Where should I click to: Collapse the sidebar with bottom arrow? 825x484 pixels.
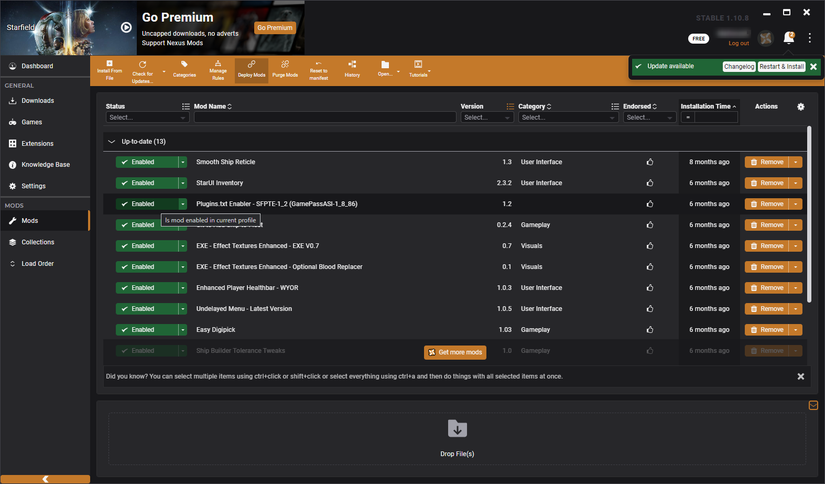[x=45, y=479]
